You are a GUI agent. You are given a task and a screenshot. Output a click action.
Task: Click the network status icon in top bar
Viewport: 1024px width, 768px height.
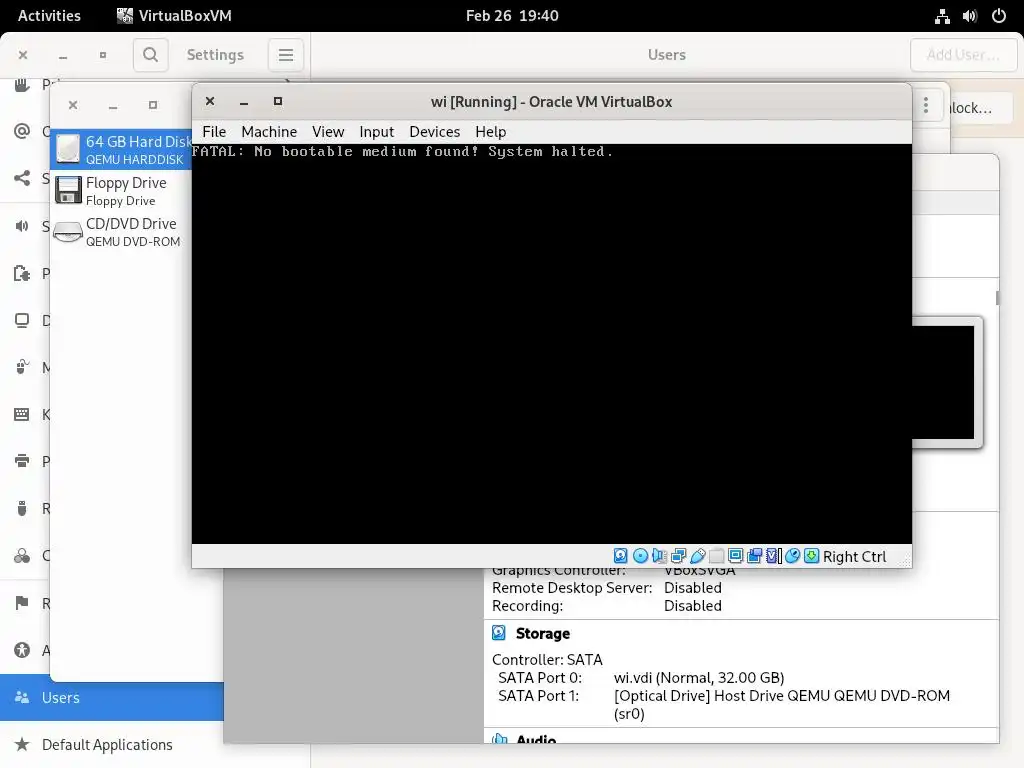(942, 16)
